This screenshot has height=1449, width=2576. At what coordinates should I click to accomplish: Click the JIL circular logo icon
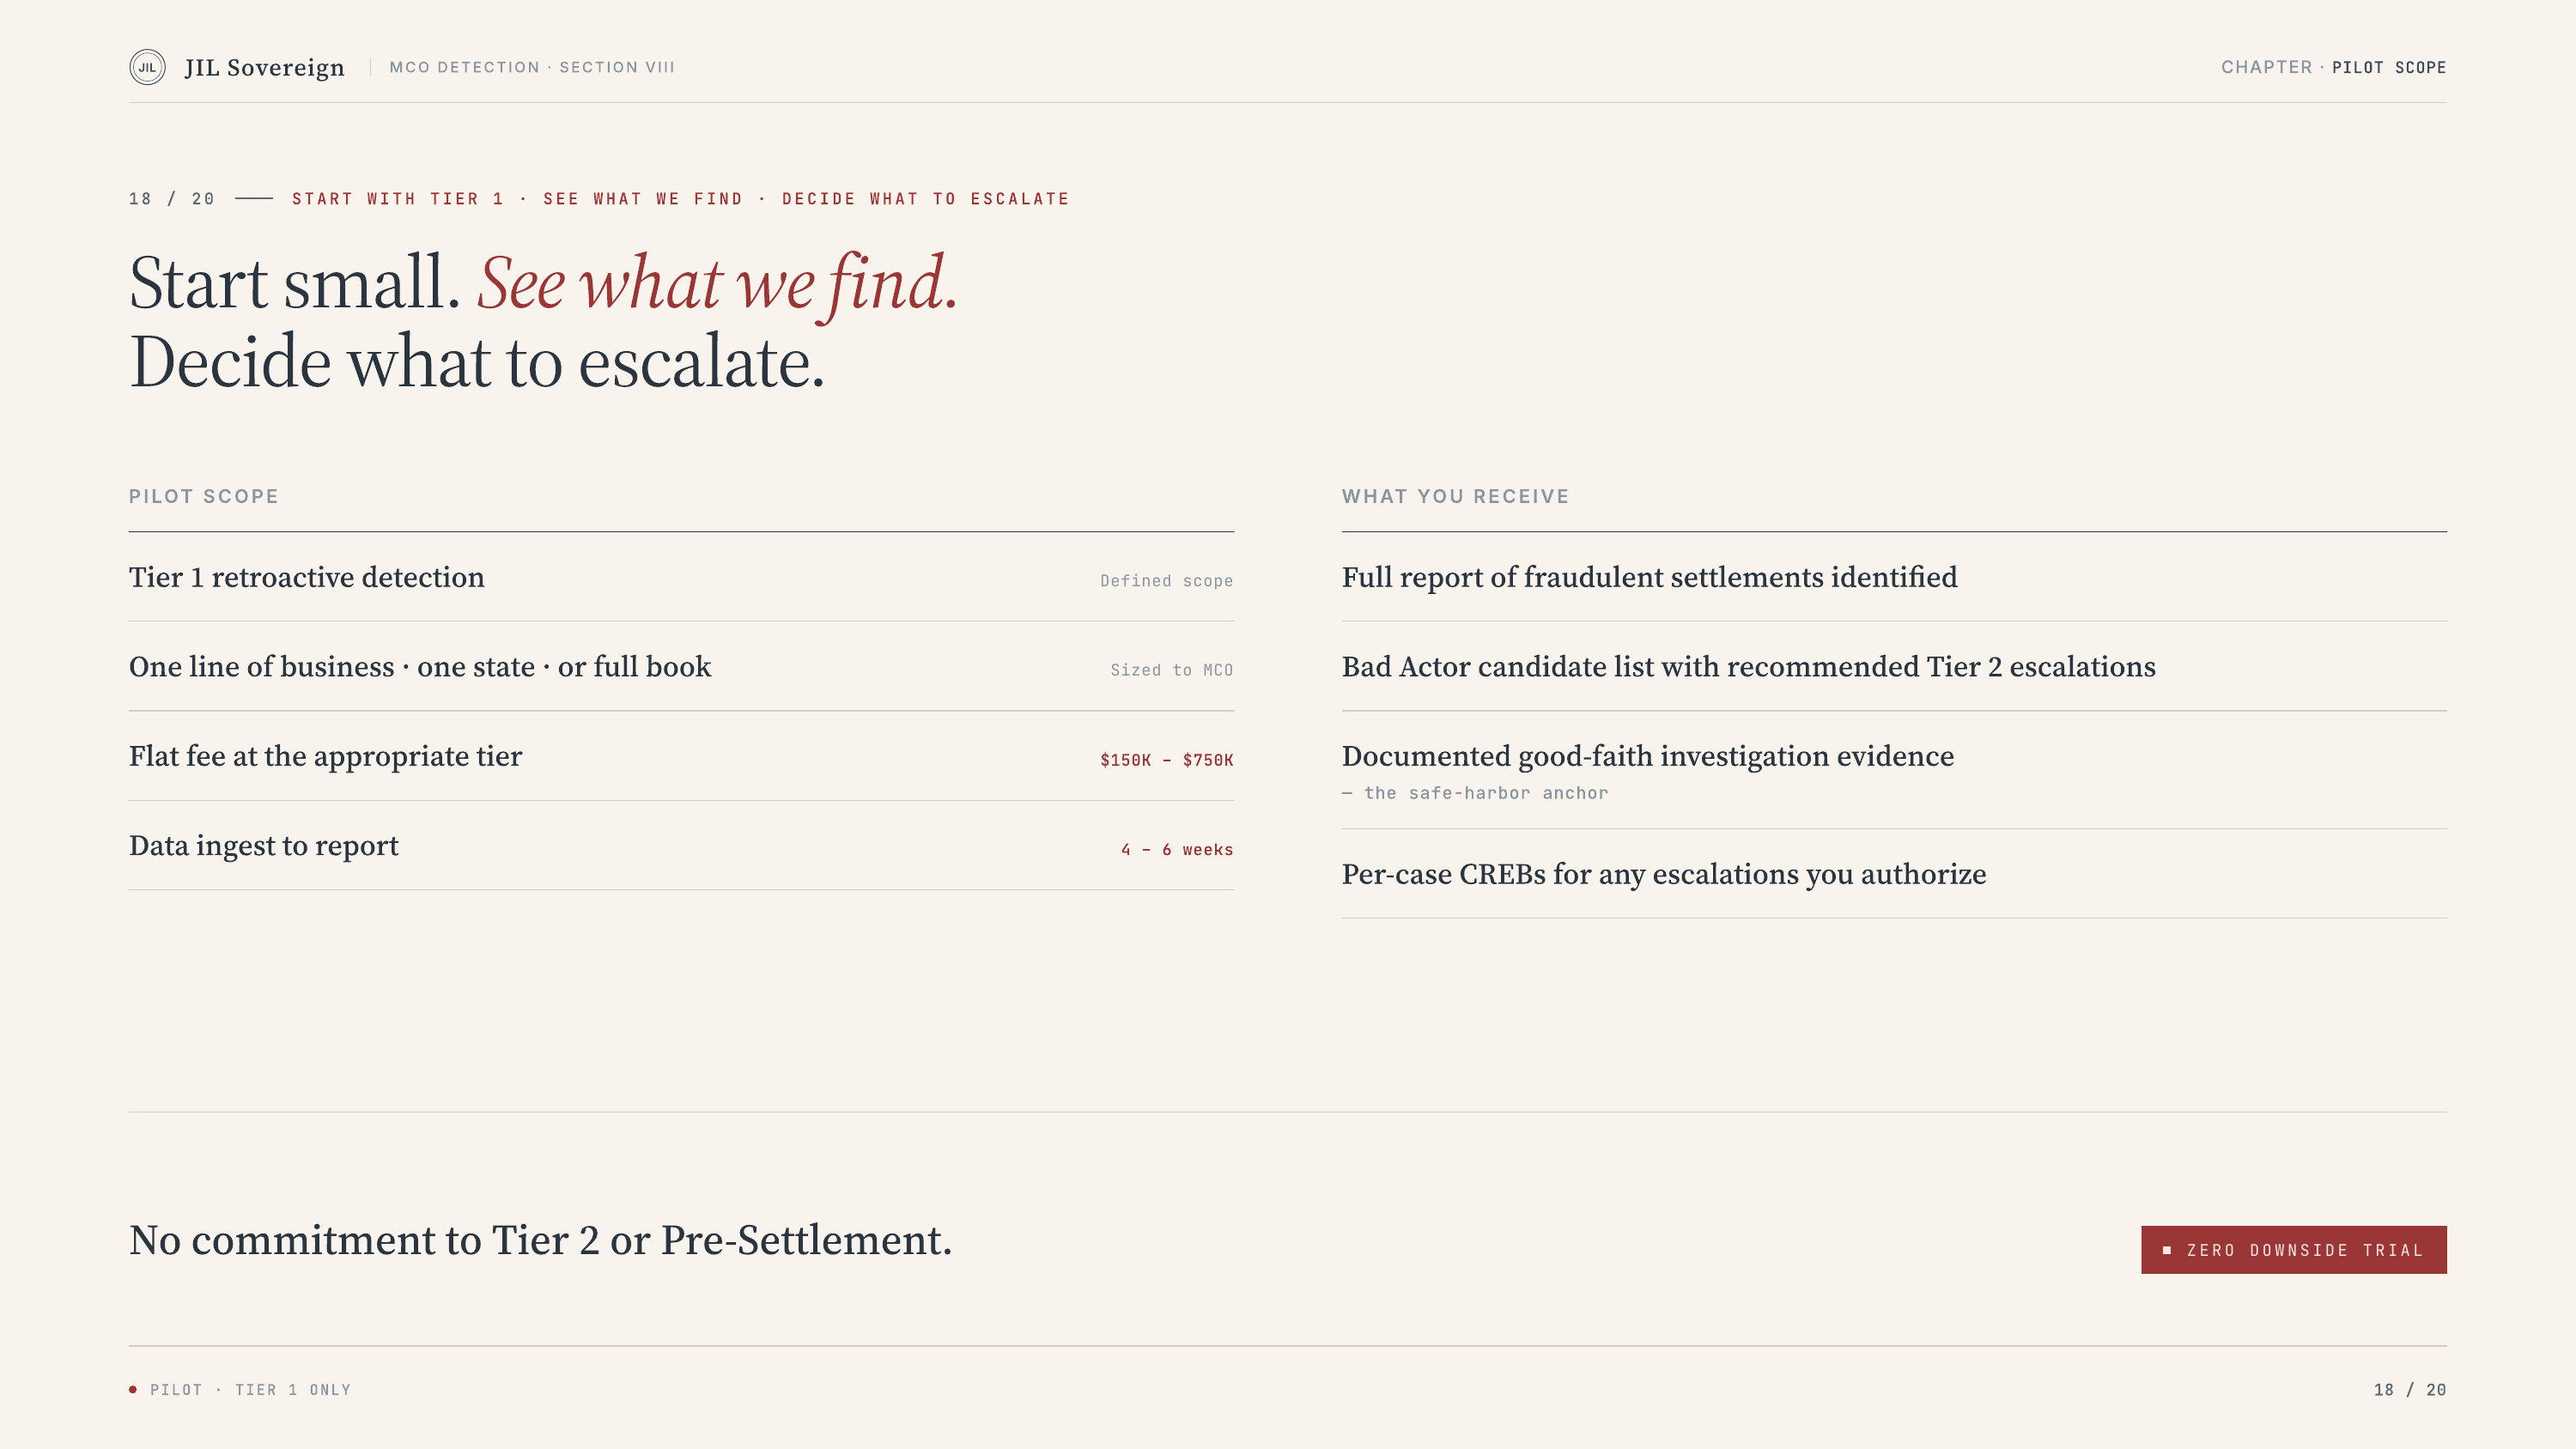click(x=147, y=67)
